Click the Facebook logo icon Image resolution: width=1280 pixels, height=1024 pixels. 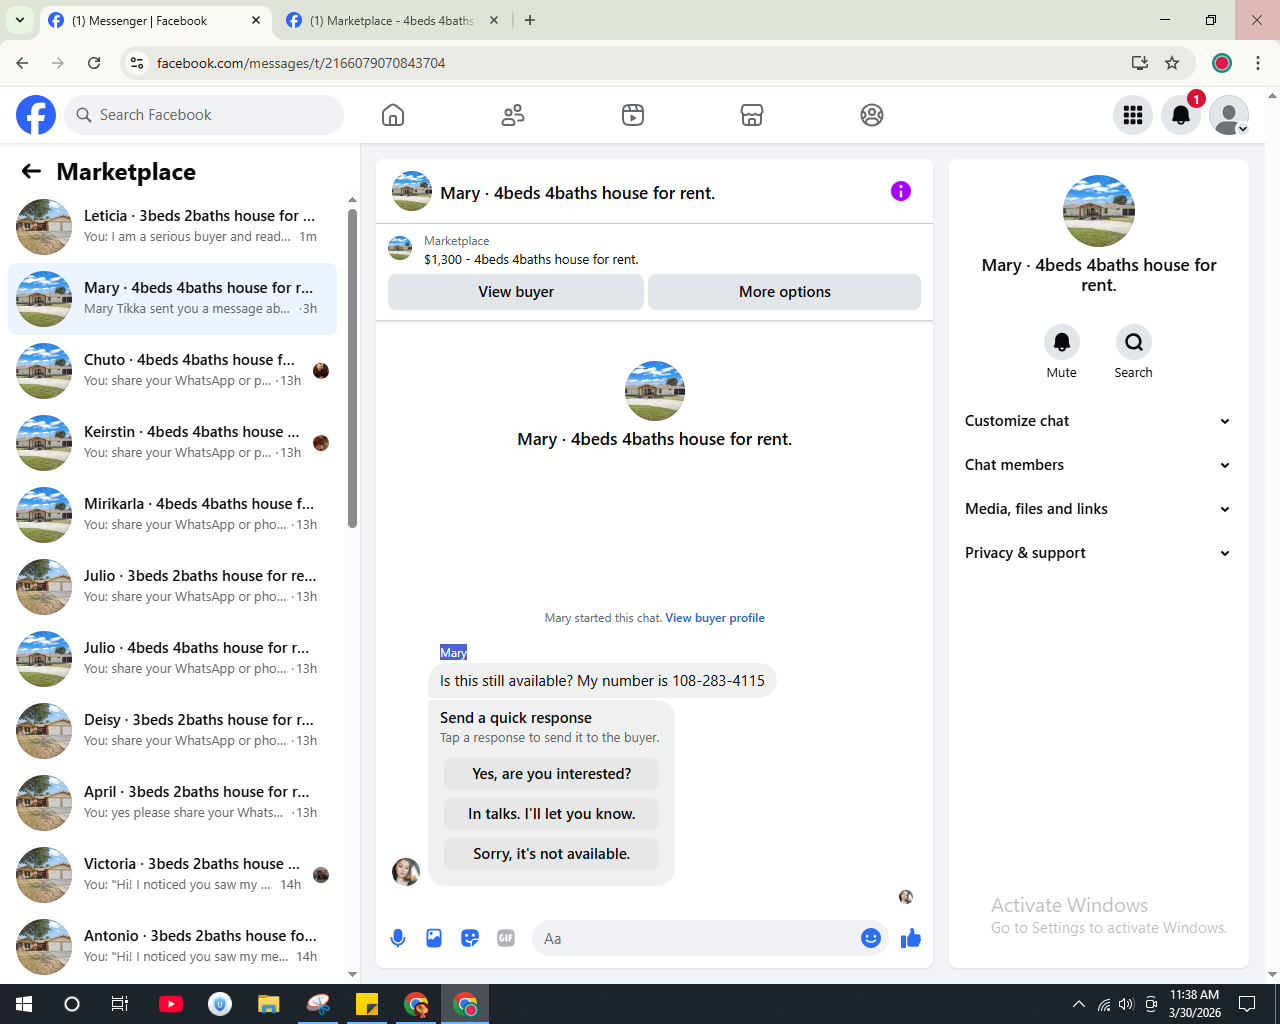(x=36, y=115)
